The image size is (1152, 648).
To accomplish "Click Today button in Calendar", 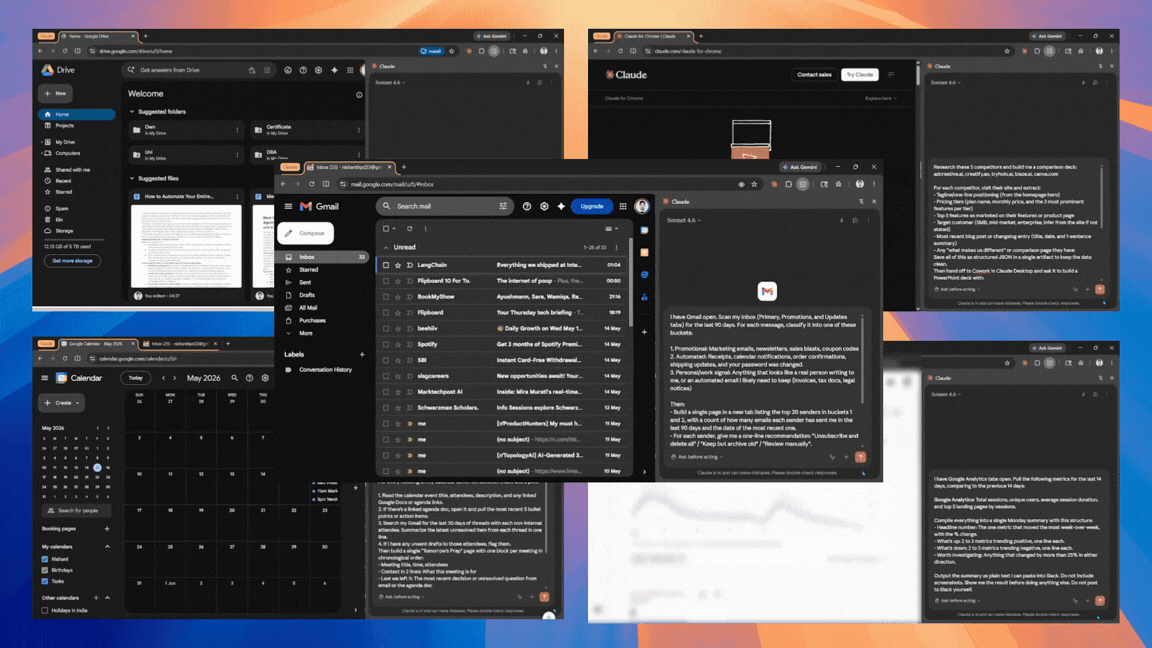I will 136,378.
